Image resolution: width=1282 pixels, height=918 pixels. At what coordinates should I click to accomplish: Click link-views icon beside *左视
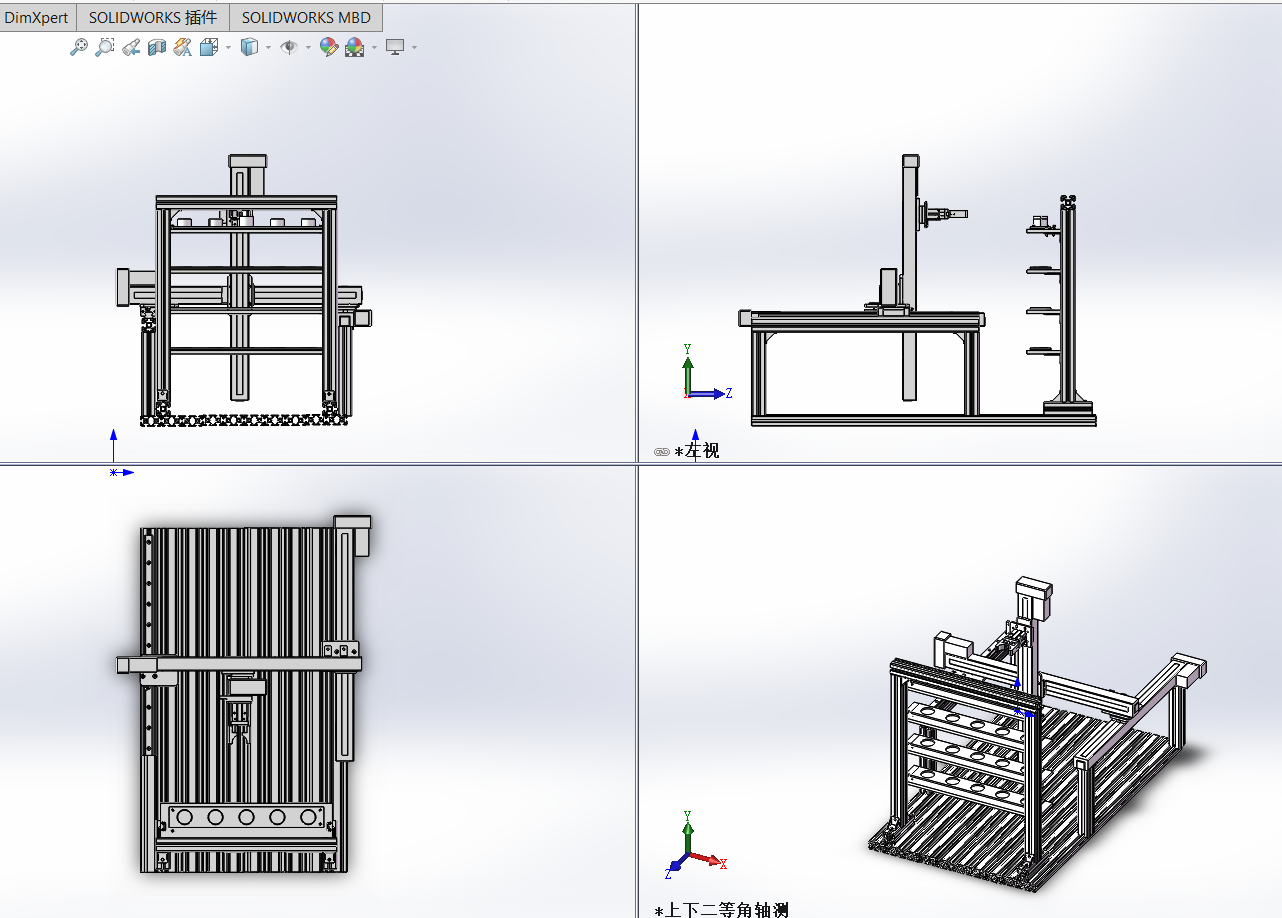(661, 452)
